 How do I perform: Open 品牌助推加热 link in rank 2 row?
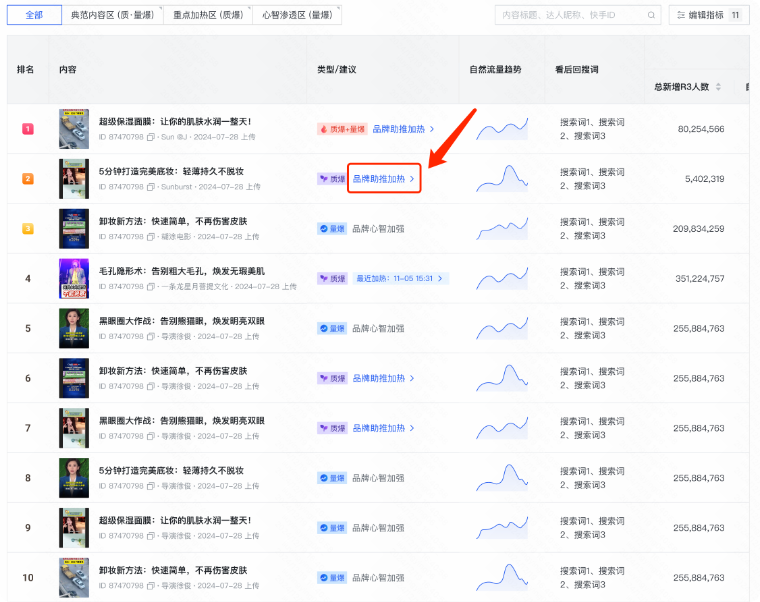383,179
